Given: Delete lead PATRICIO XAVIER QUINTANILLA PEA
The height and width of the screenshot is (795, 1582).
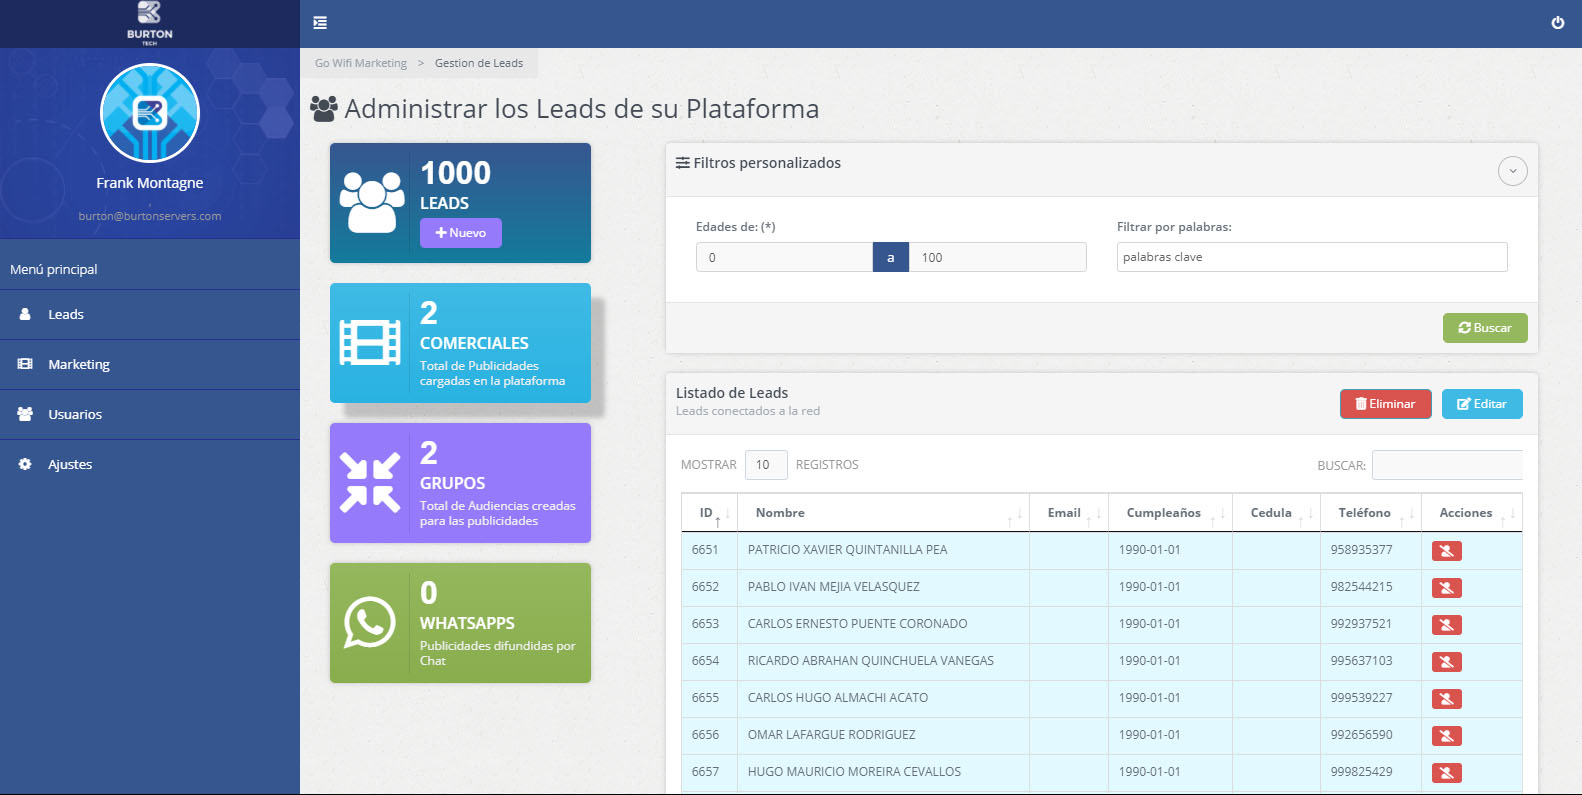Looking at the screenshot, I should [1446, 551].
